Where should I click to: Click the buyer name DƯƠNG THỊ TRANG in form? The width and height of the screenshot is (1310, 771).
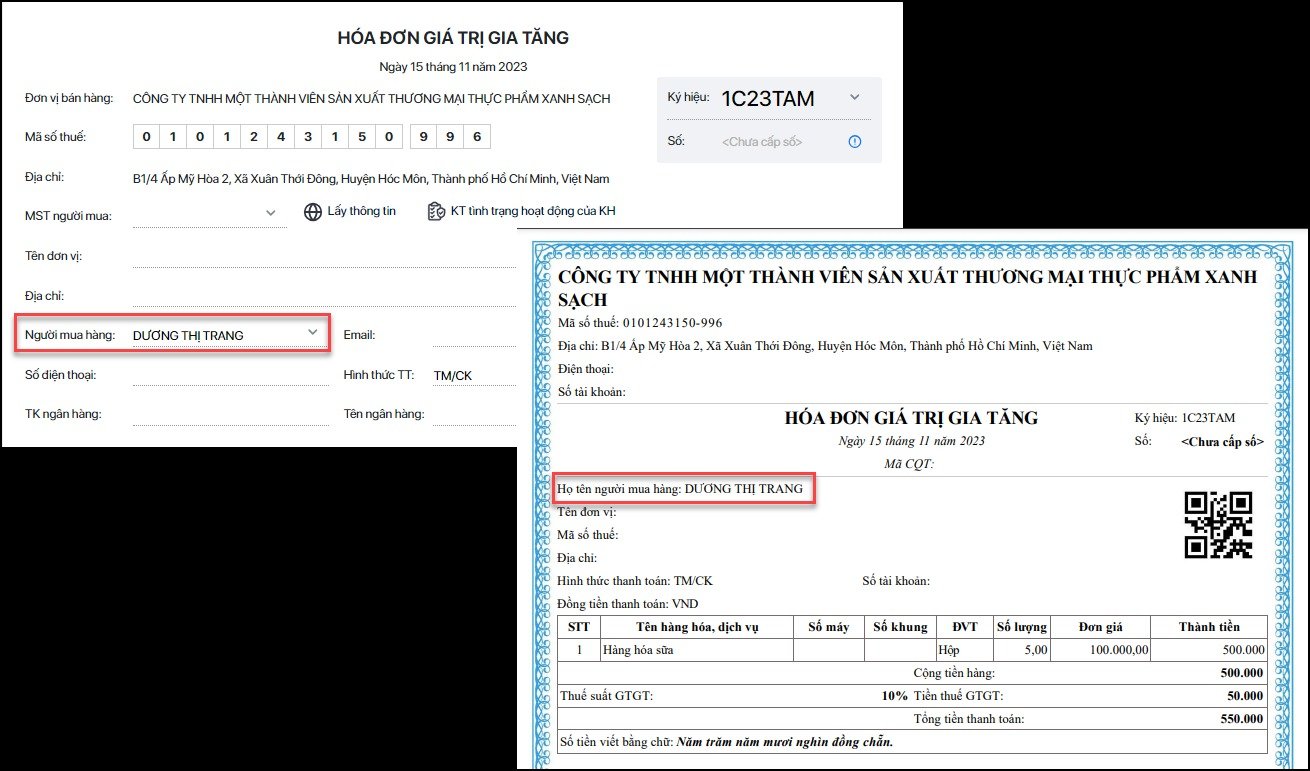[188, 336]
